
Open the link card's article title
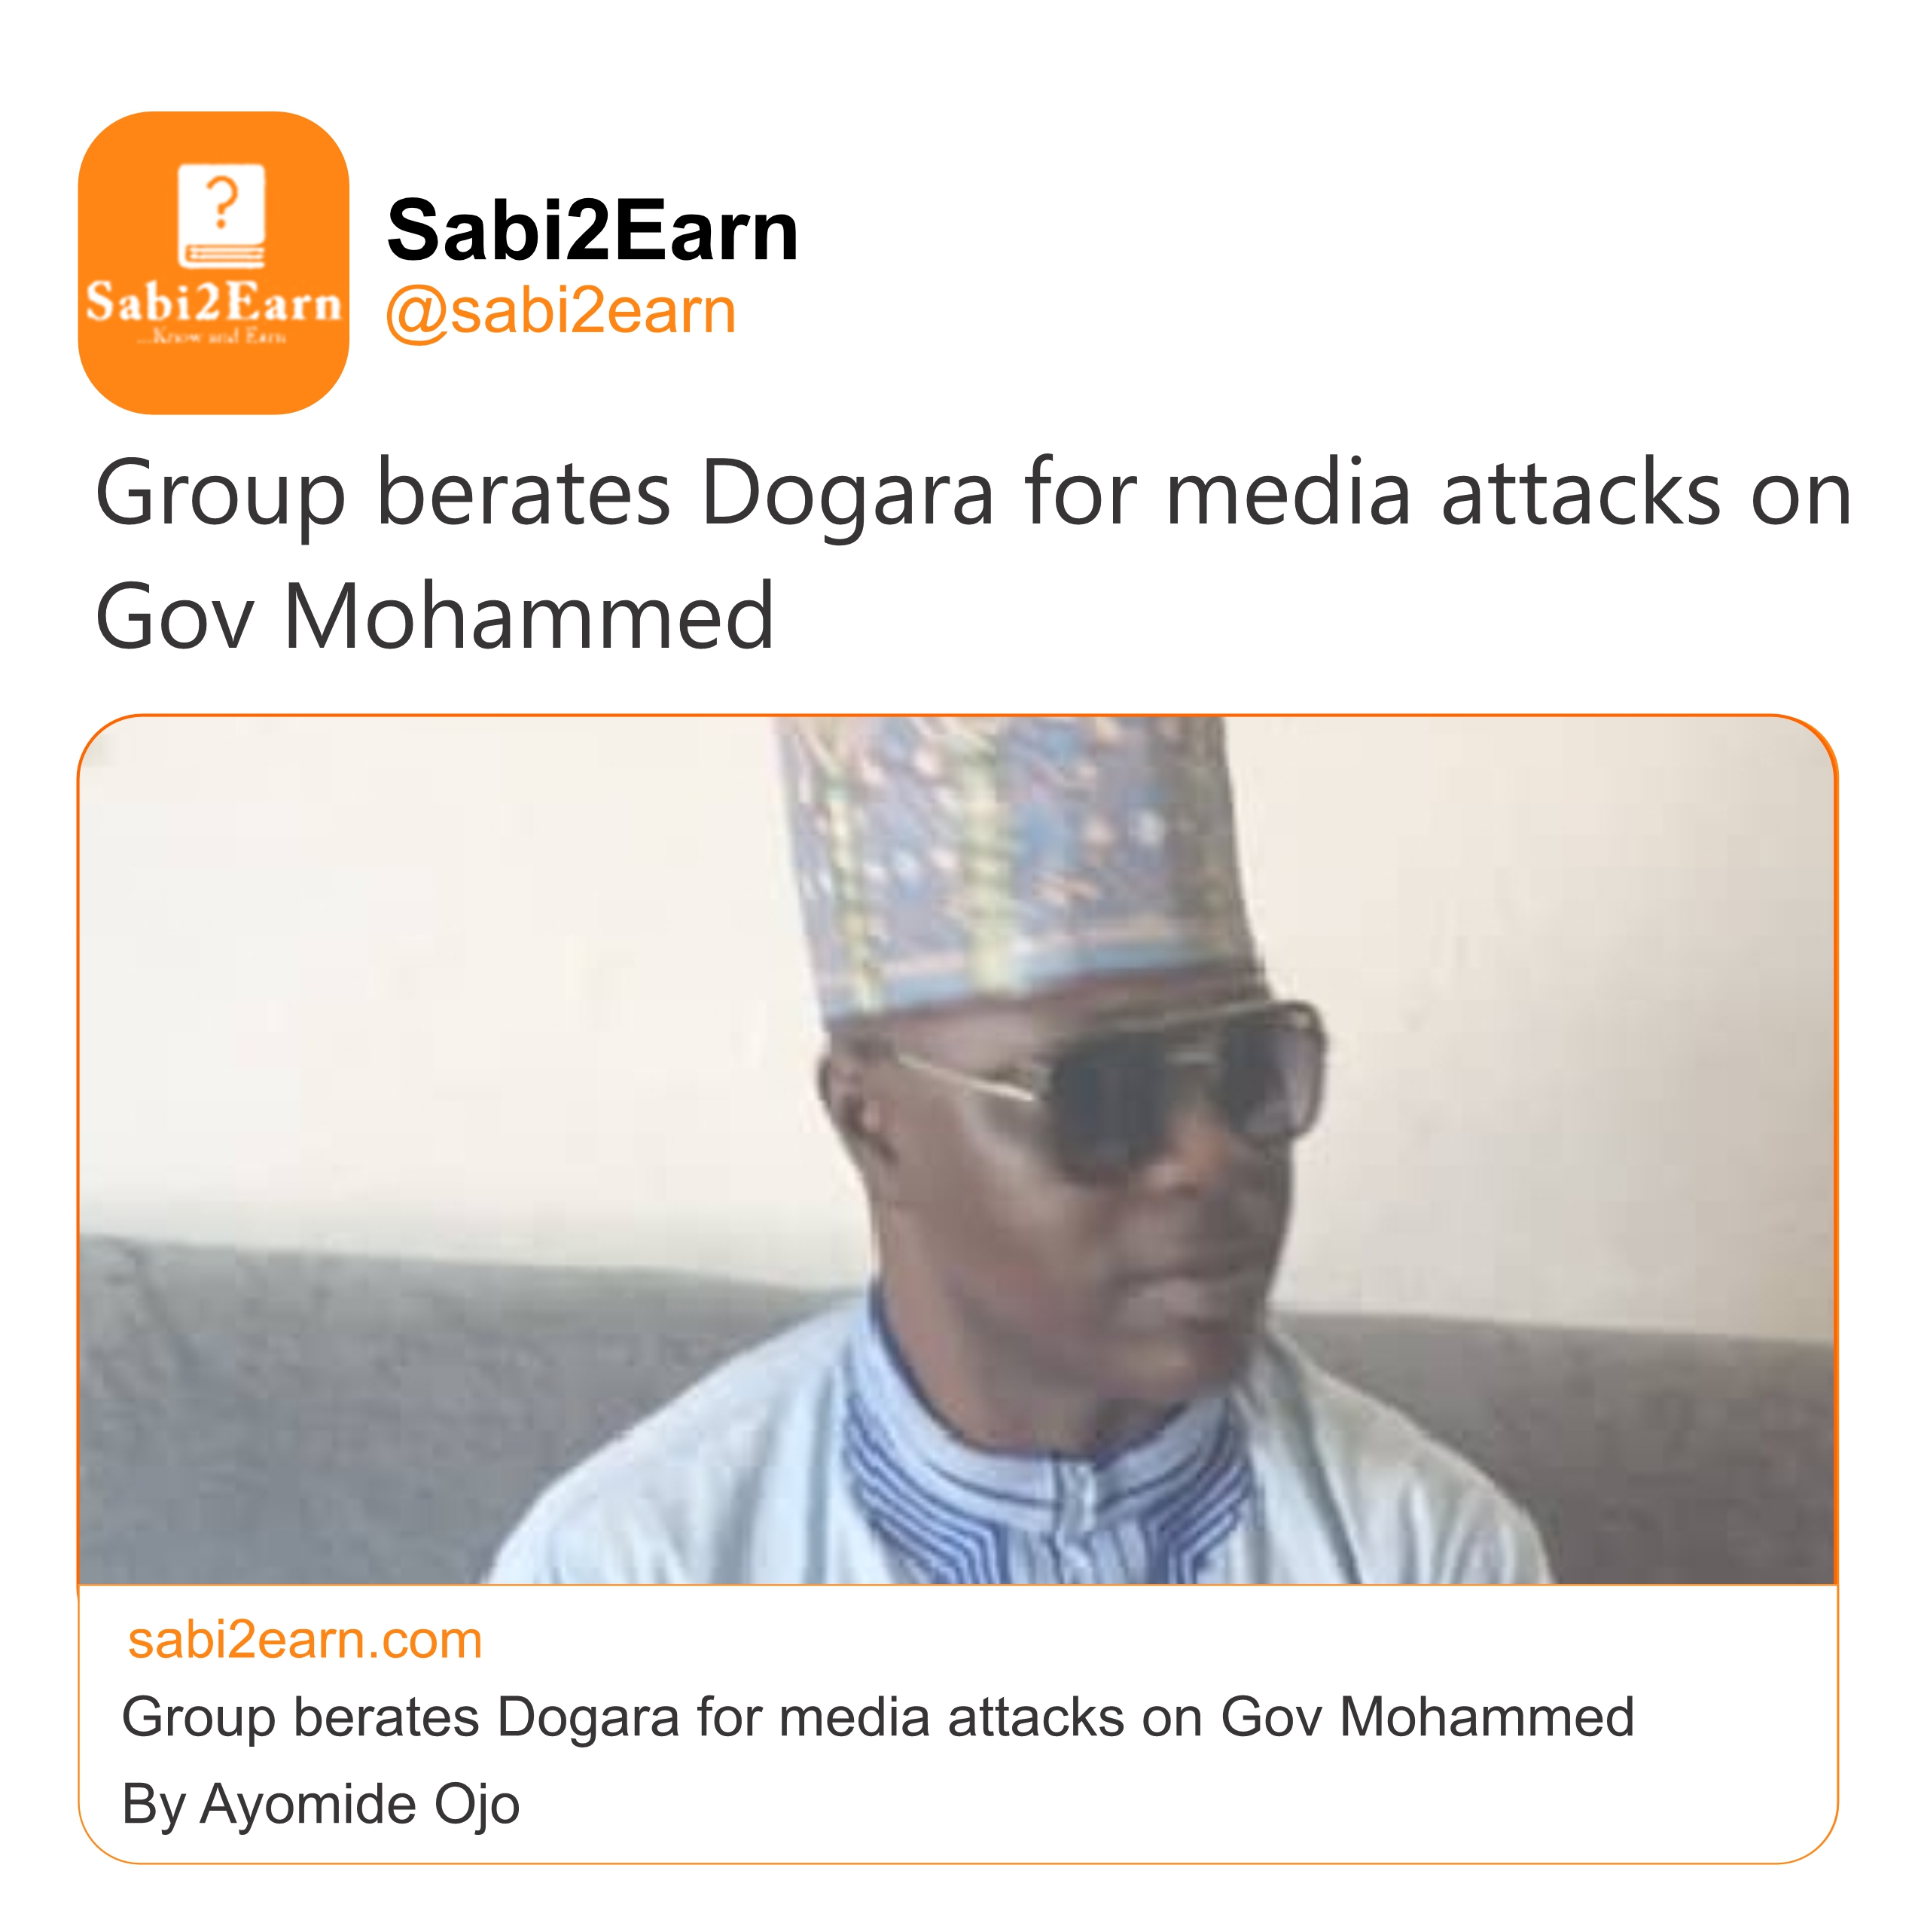tap(877, 1718)
